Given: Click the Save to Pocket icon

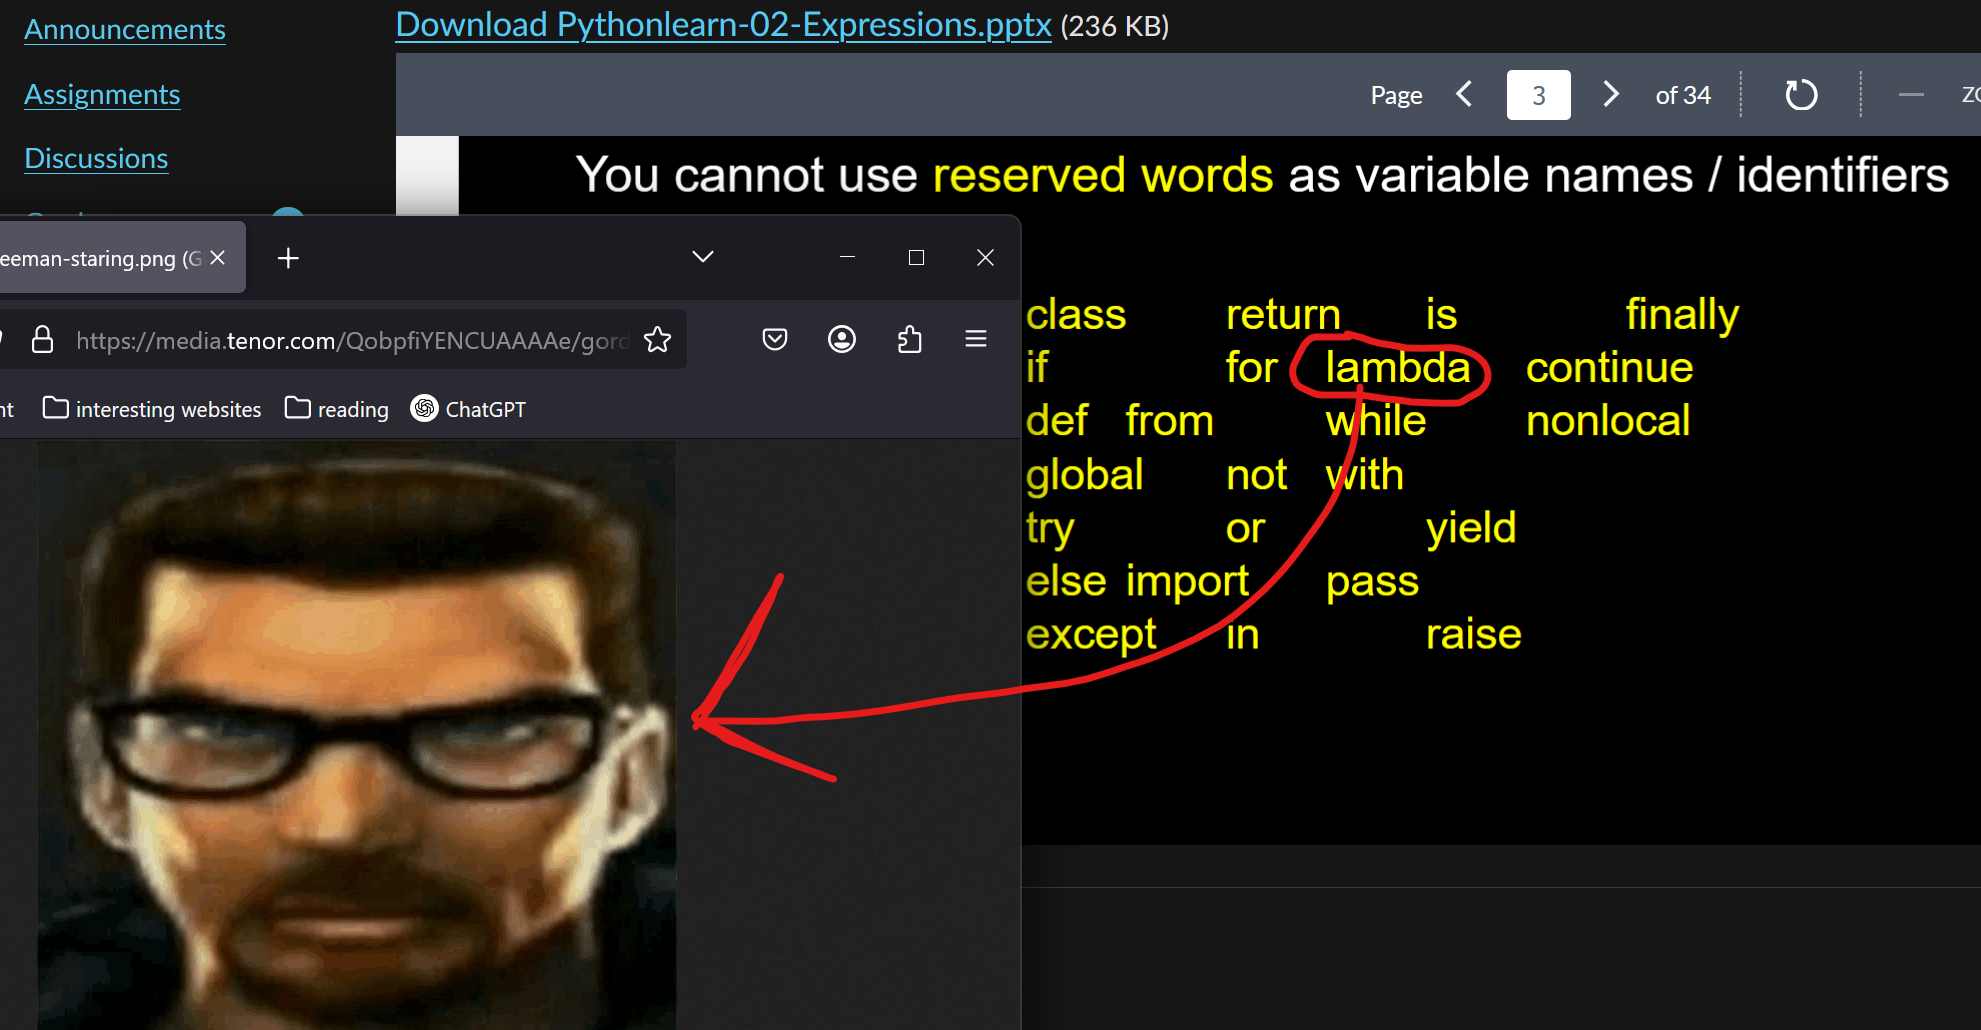Looking at the screenshot, I should coord(775,340).
